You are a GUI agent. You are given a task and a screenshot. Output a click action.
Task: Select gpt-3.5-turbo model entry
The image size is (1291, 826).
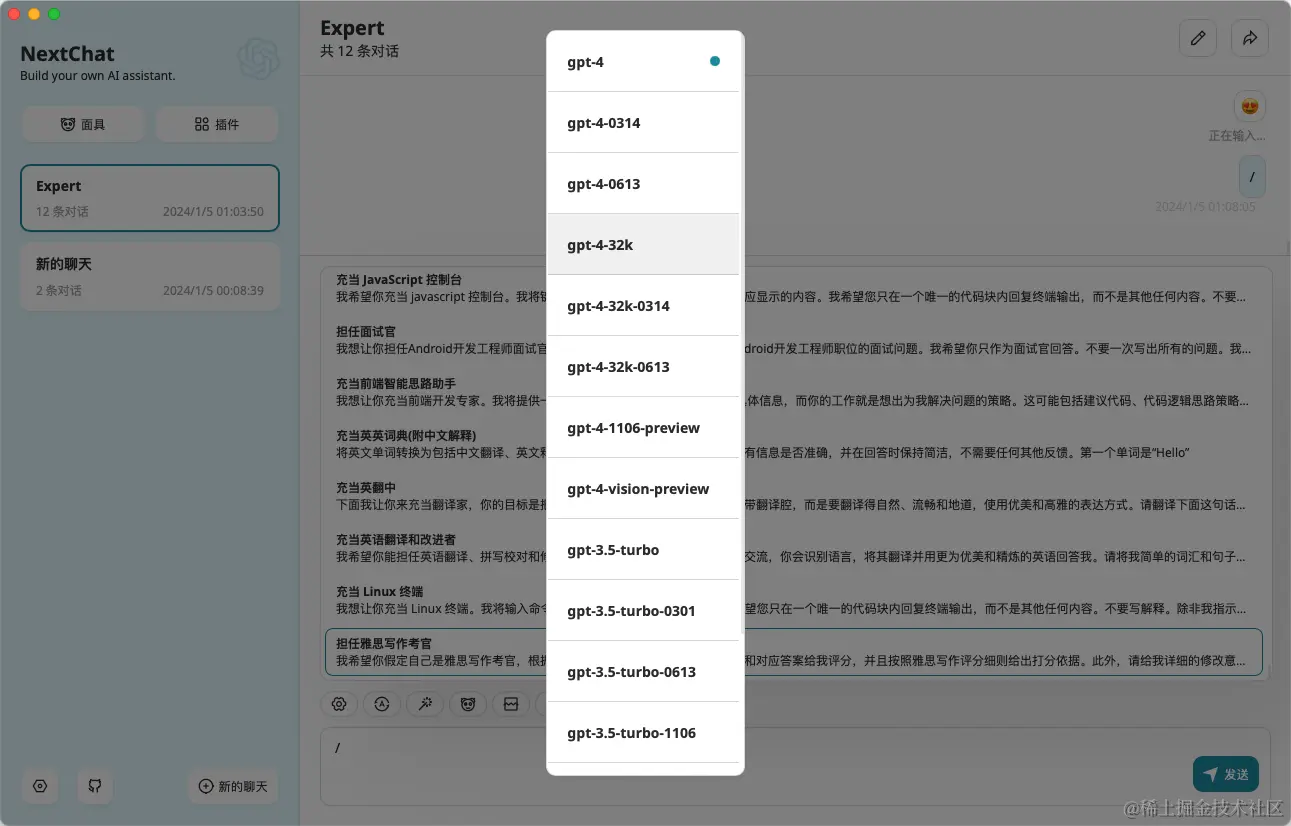pos(643,550)
